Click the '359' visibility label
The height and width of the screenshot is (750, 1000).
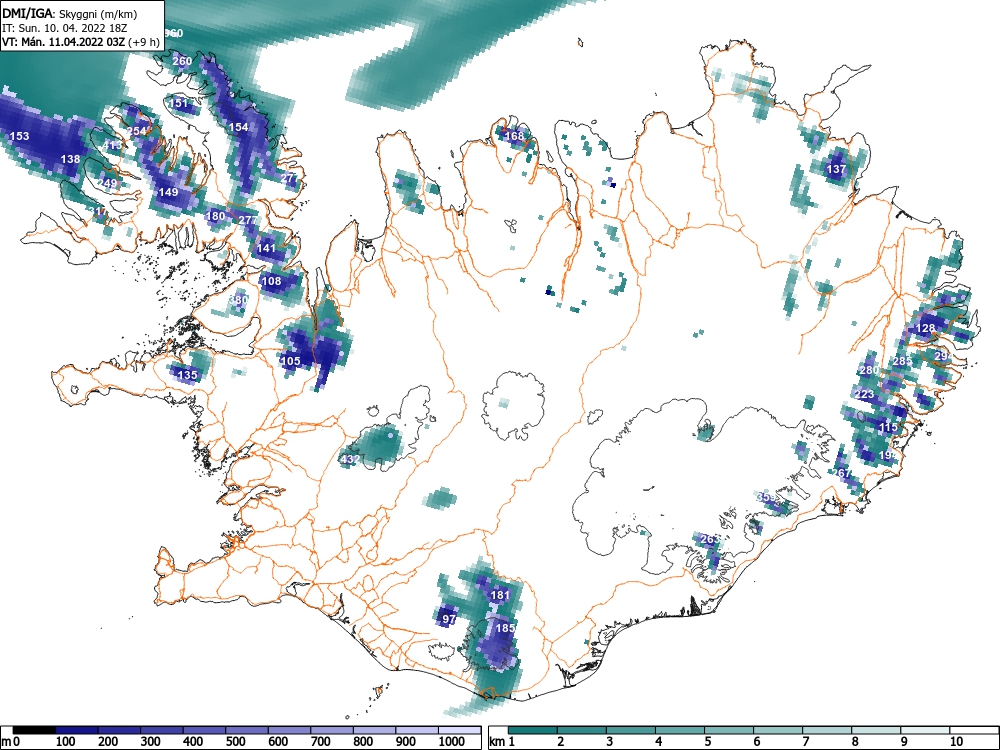767,496
